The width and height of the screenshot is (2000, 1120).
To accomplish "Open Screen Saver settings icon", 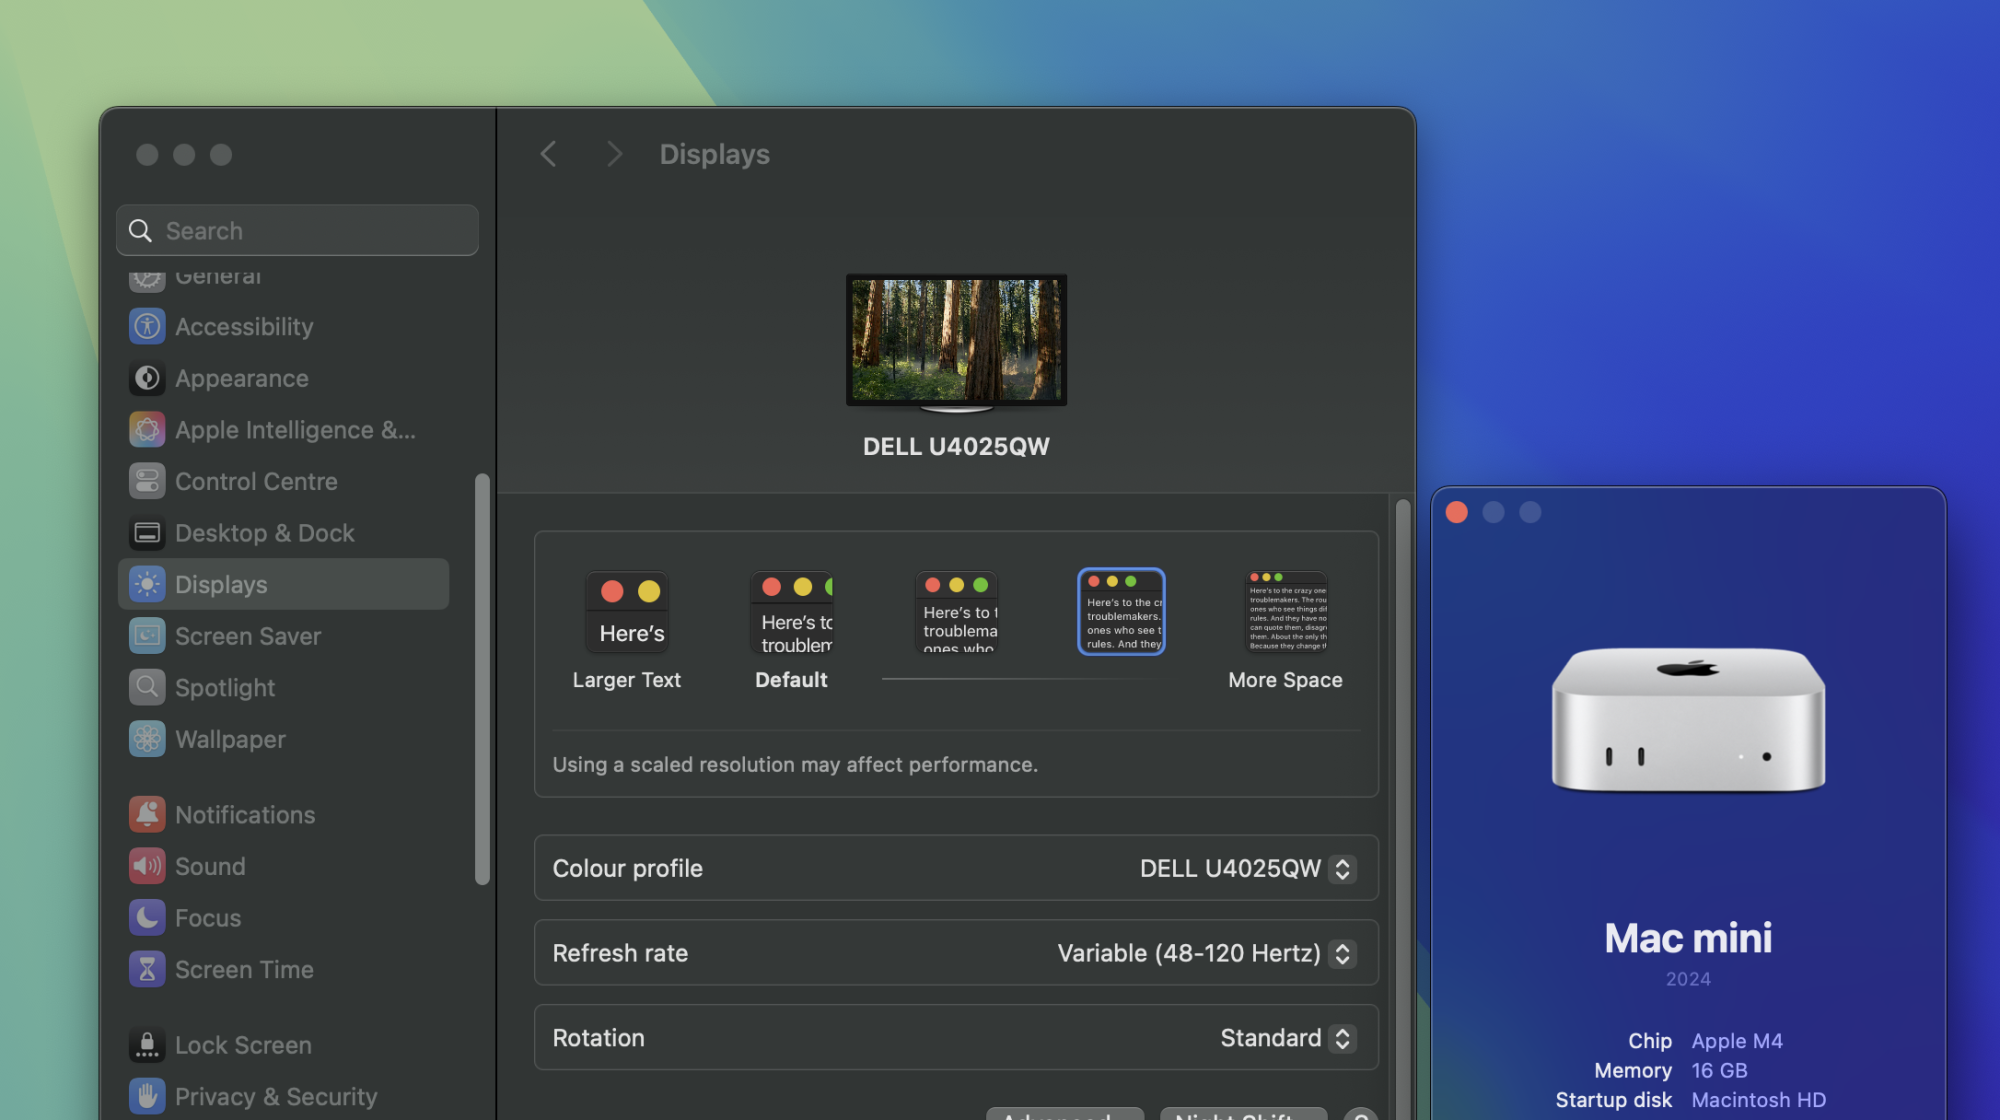I will [x=147, y=636].
